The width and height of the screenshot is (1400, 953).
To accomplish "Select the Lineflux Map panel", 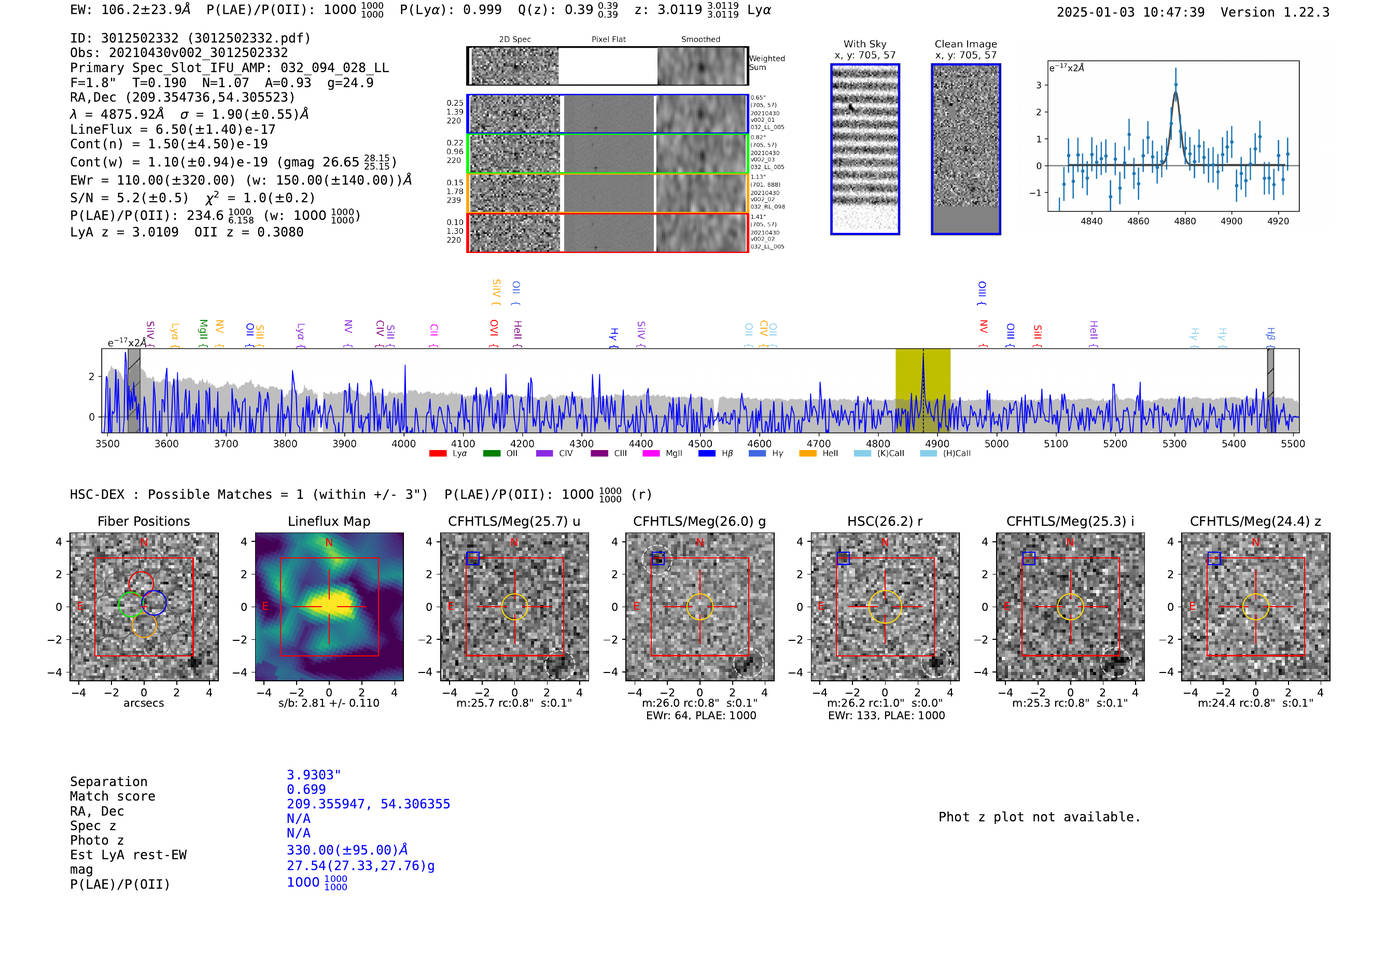I will click(329, 606).
